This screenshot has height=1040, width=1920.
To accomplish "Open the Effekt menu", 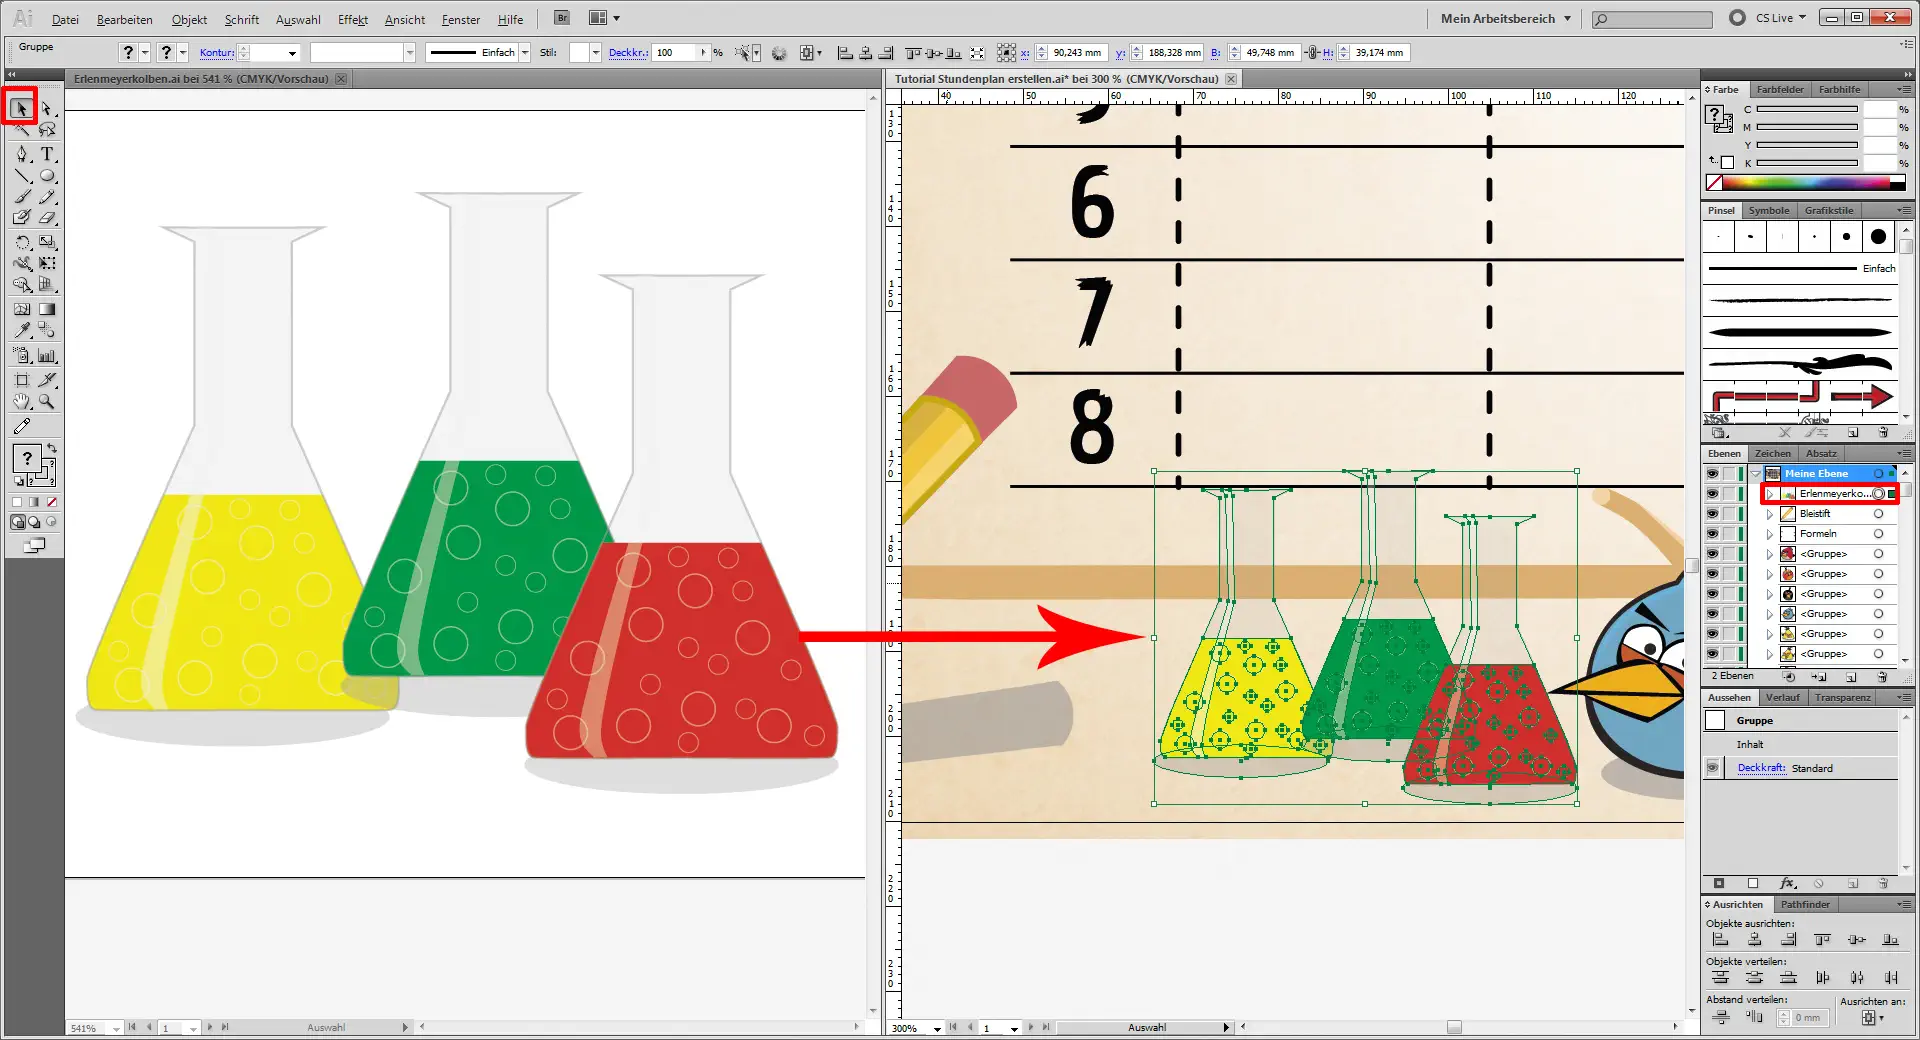I will (x=352, y=19).
